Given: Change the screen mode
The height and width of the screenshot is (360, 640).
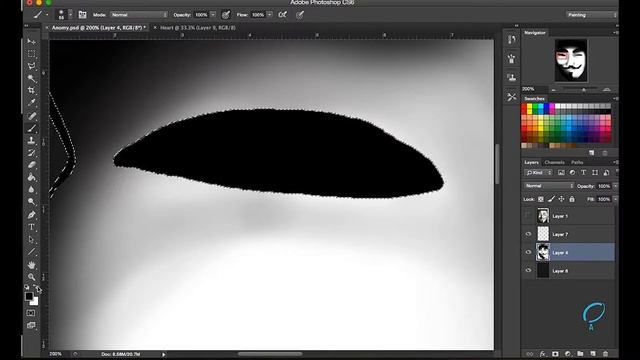Looking at the screenshot, I should pos(31,325).
